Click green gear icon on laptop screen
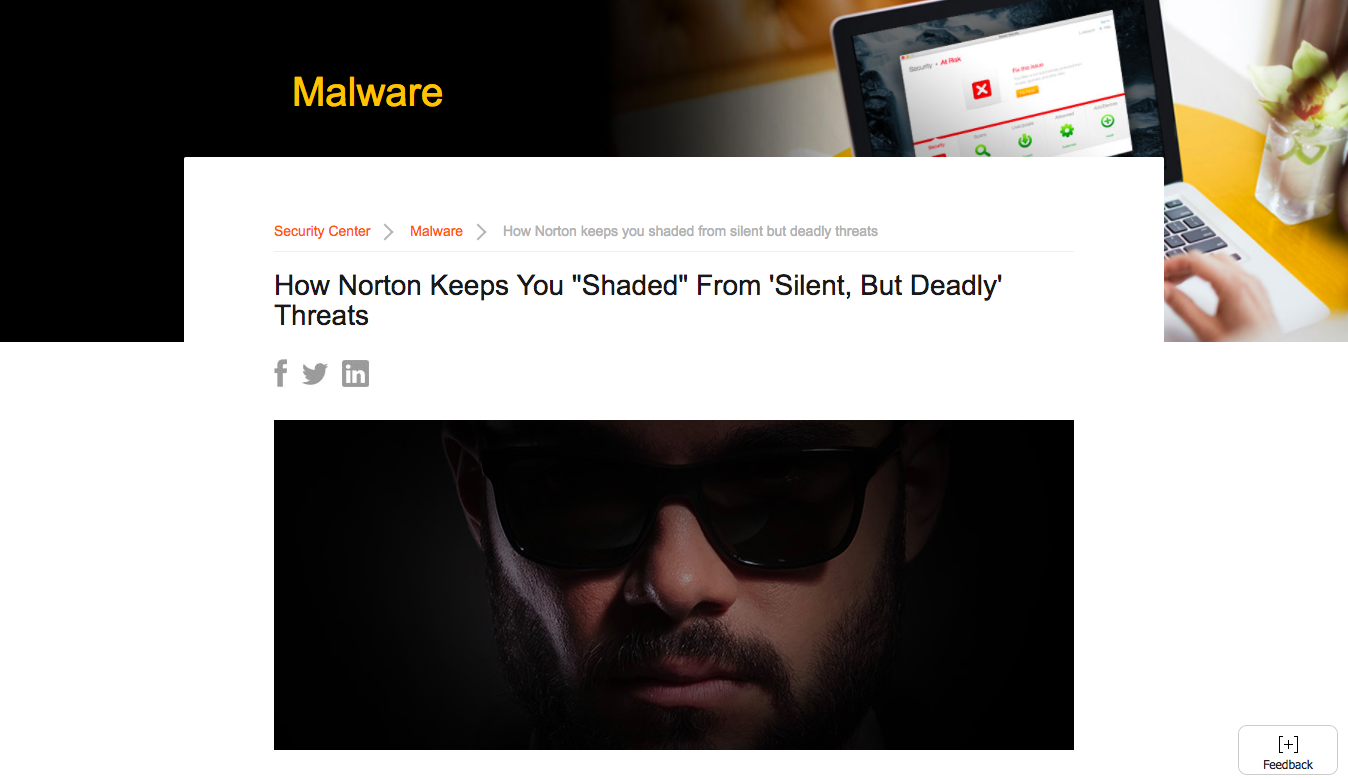1348x780 pixels. [x=1066, y=130]
